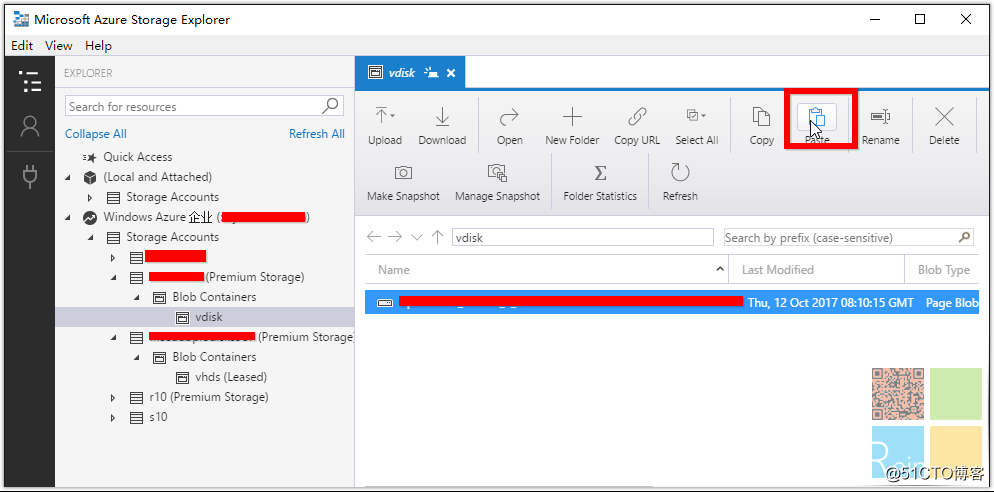
Task: Click Make Snapshot camera button
Action: pos(403,183)
